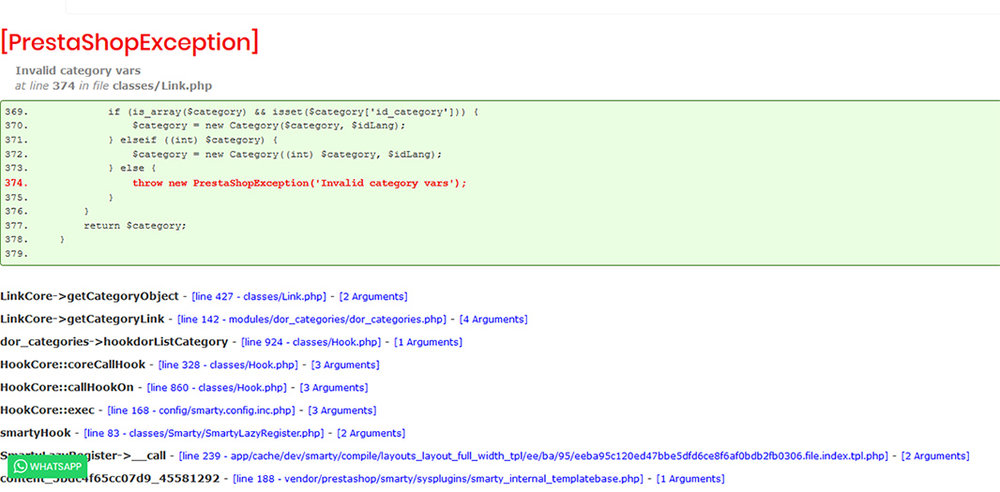Click the WhatsApp logo icon
The width and height of the screenshot is (1000, 492).
(20, 466)
